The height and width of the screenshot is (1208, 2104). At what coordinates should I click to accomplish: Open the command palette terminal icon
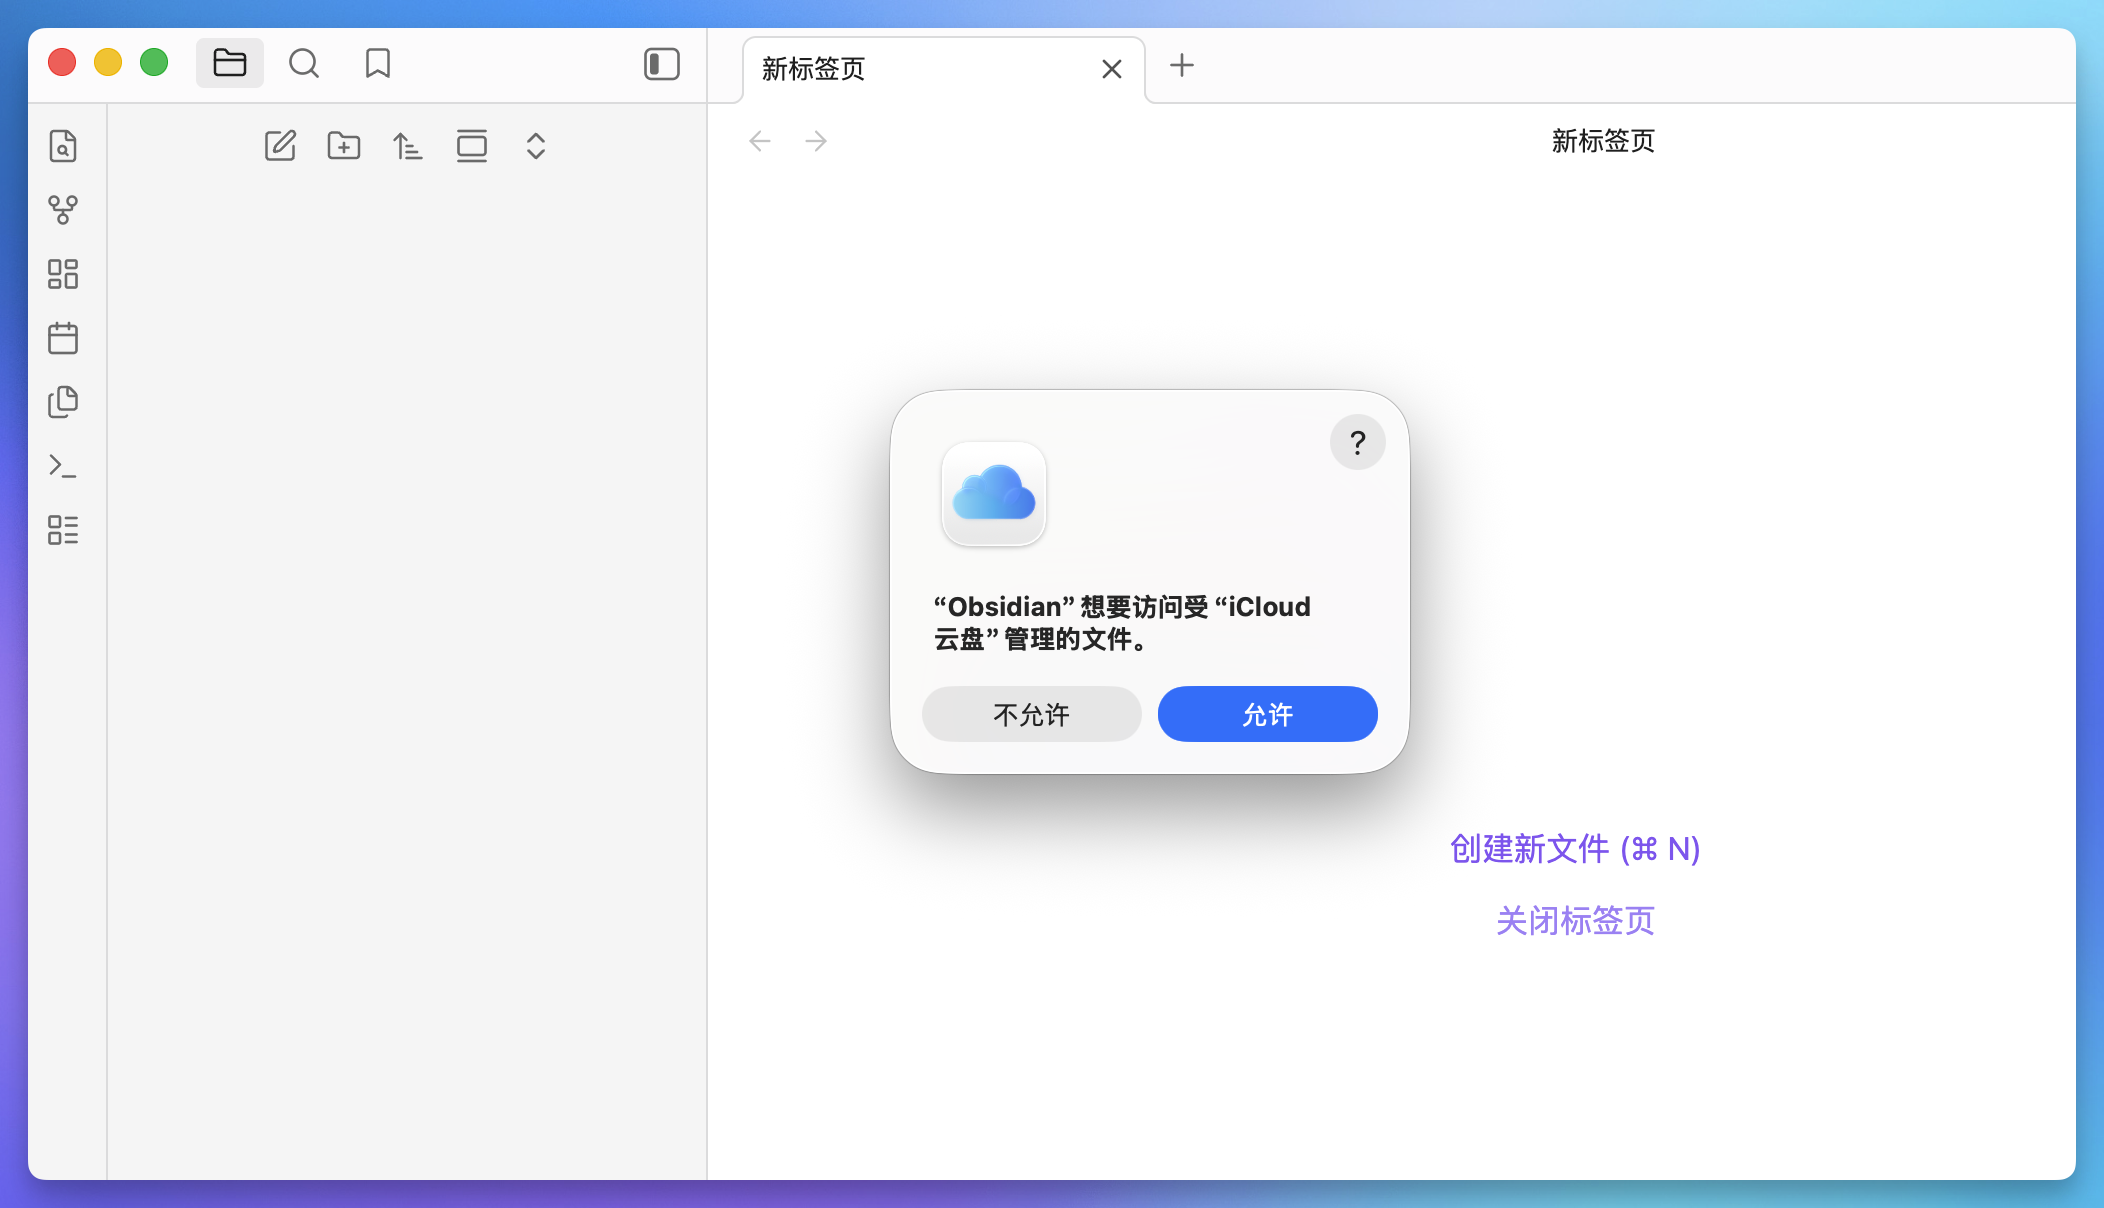[x=63, y=466]
